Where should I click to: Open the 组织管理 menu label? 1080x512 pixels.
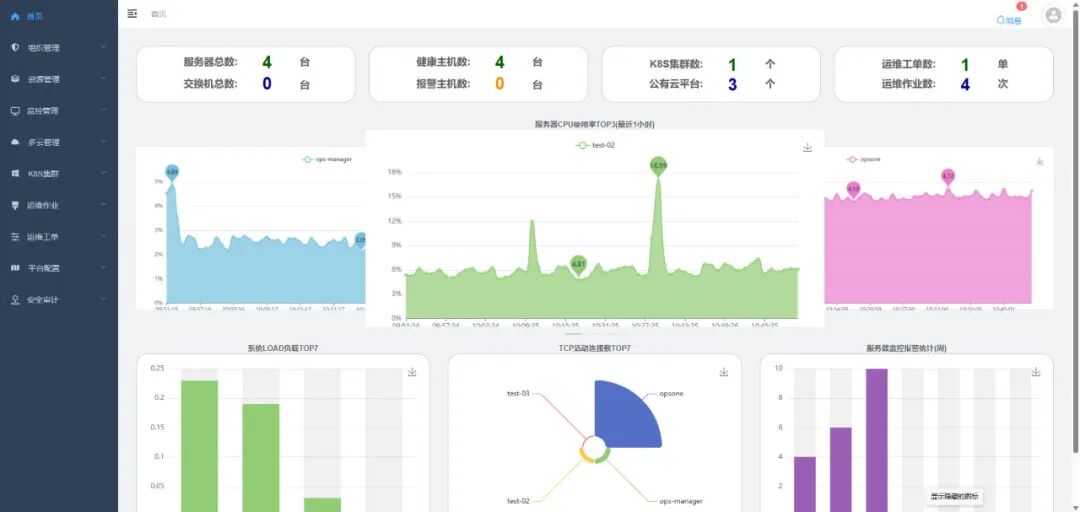(43, 48)
